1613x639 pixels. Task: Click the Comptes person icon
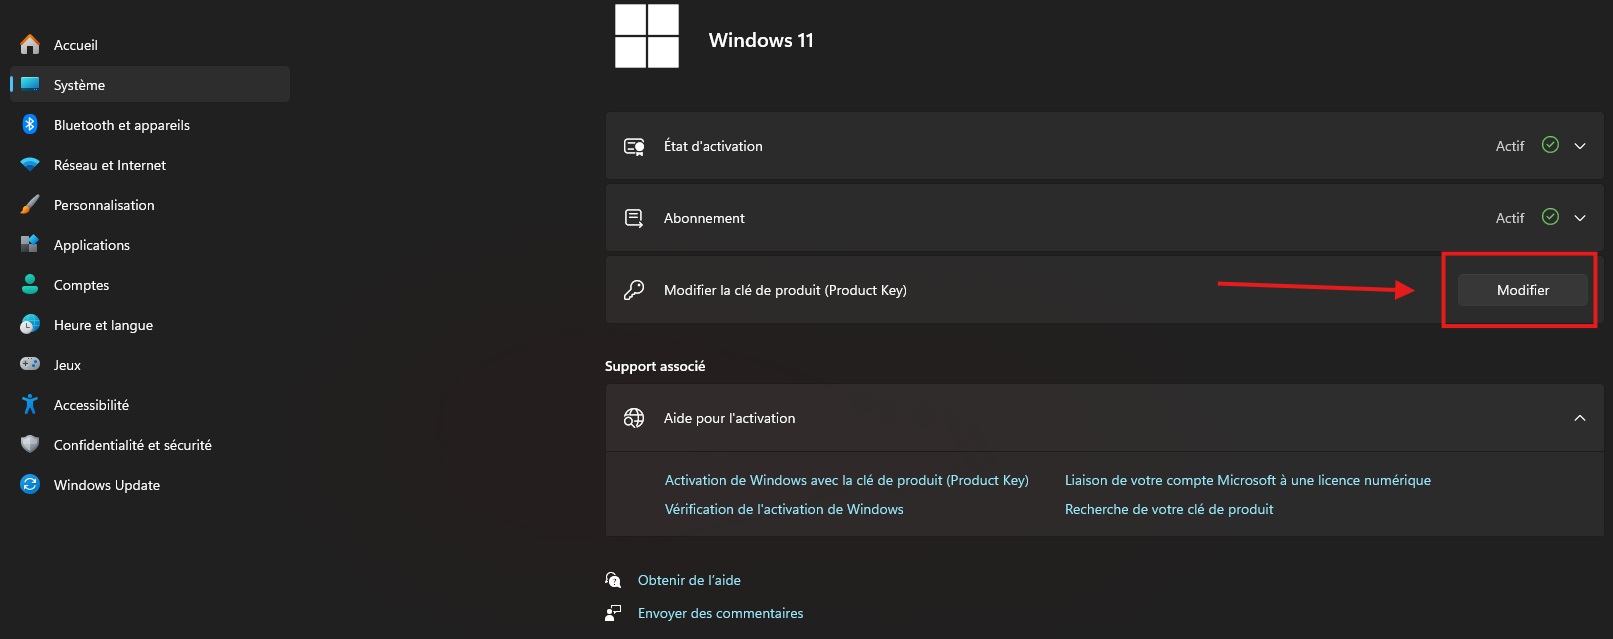click(30, 284)
